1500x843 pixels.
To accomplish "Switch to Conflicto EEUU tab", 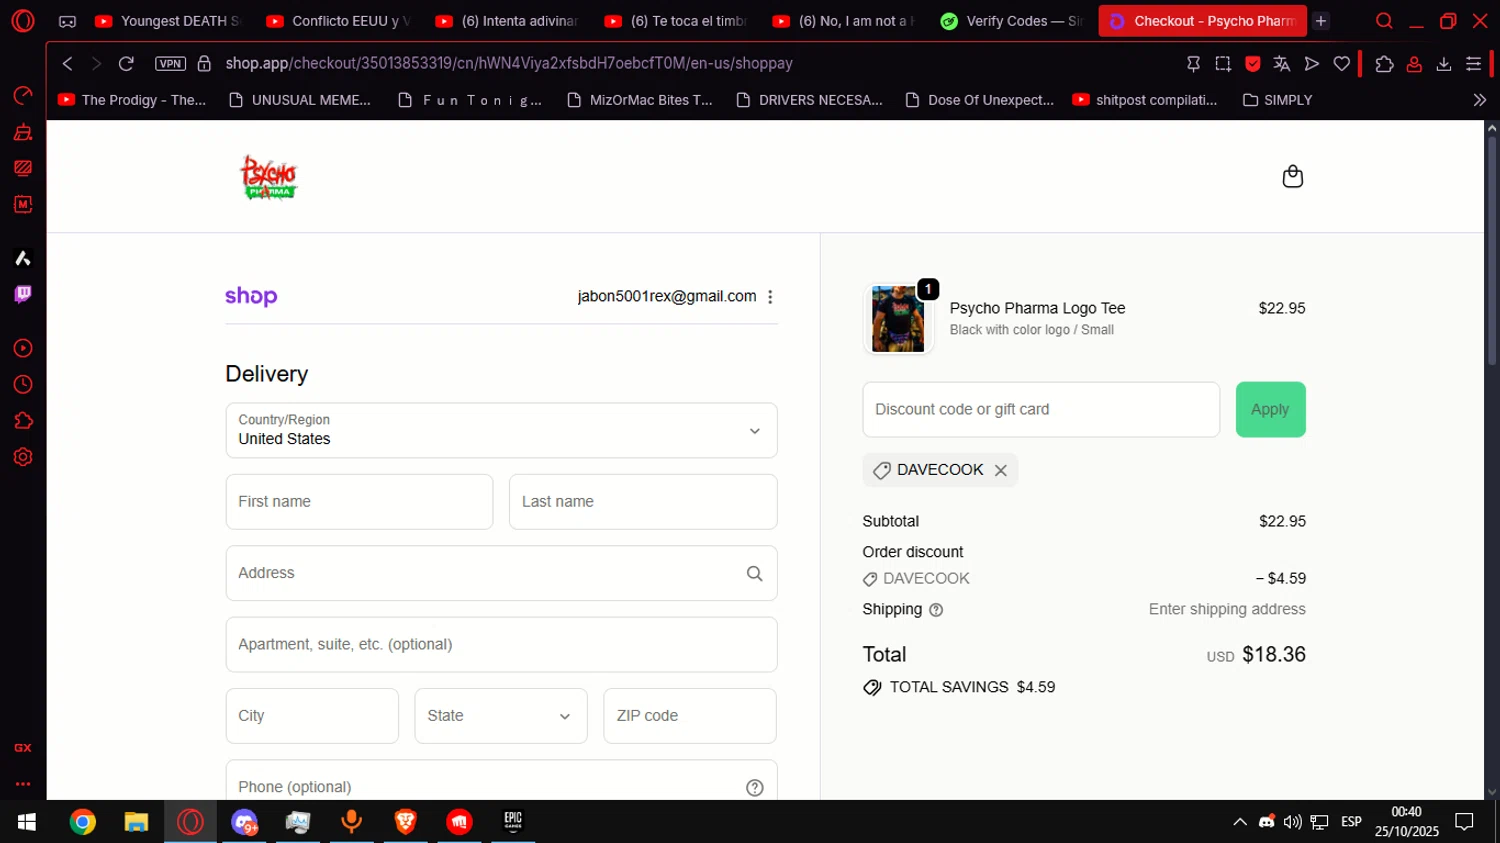I will click(340, 21).
